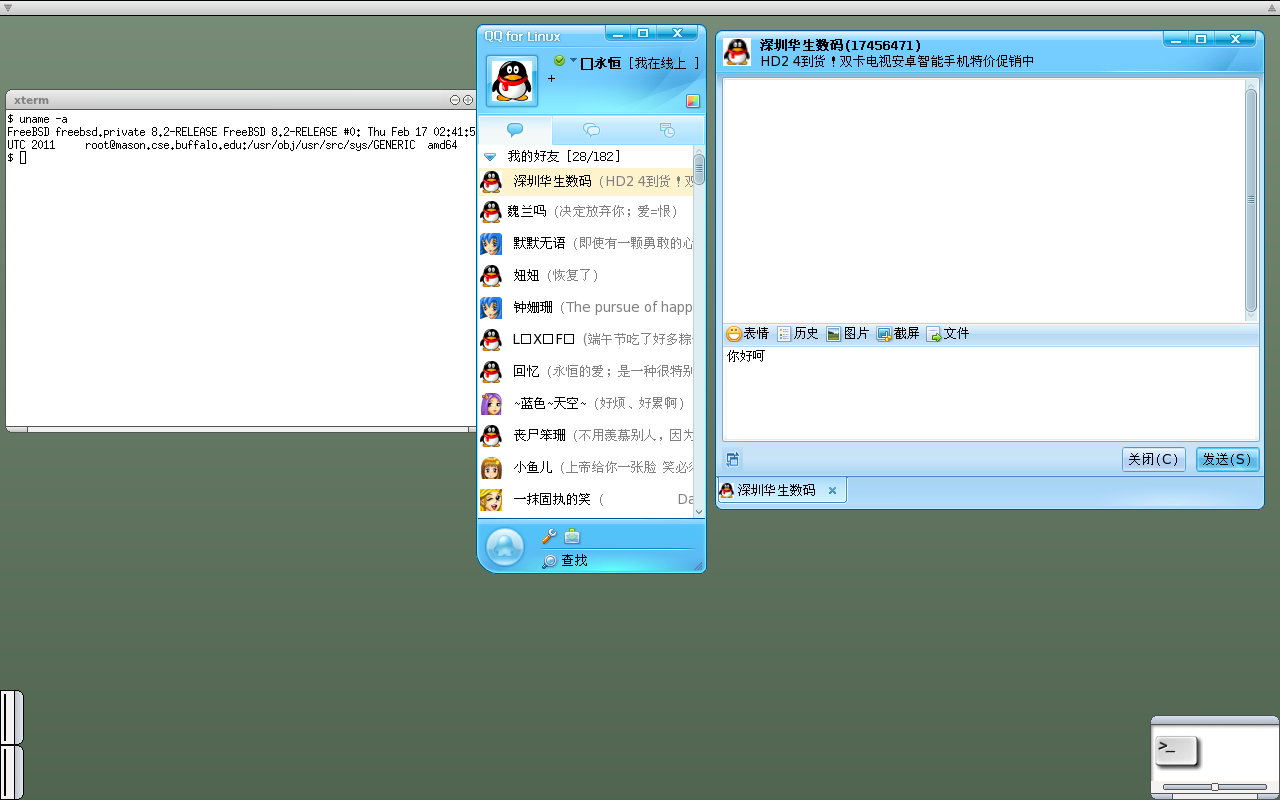Open the message manager icon beside wrench
1280x800 pixels.
(572, 536)
